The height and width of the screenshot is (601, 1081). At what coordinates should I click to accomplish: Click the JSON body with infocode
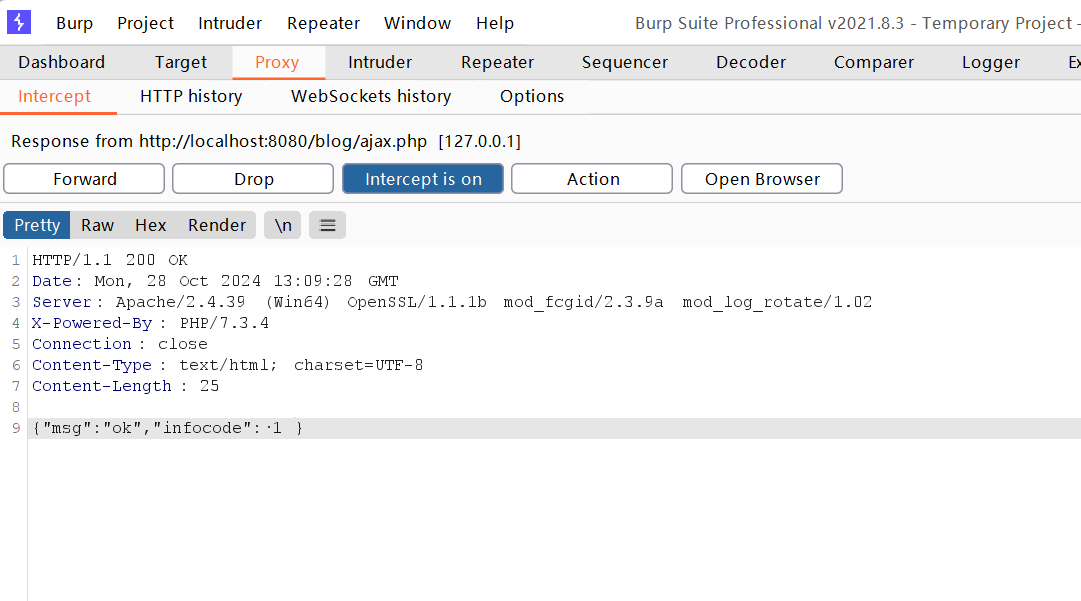tap(168, 428)
